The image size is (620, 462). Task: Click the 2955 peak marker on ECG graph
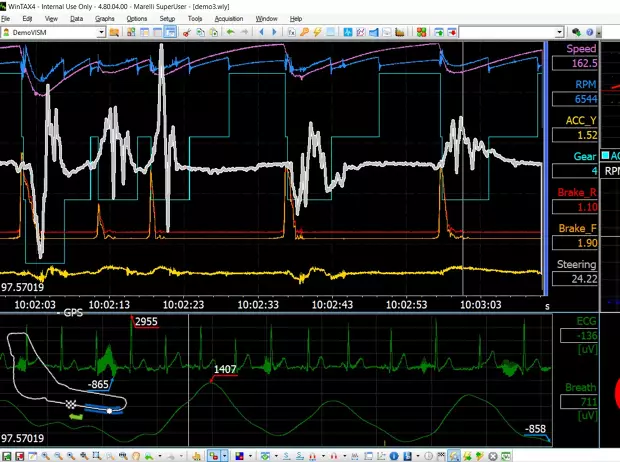pyautogui.click(x=146, y=322)
